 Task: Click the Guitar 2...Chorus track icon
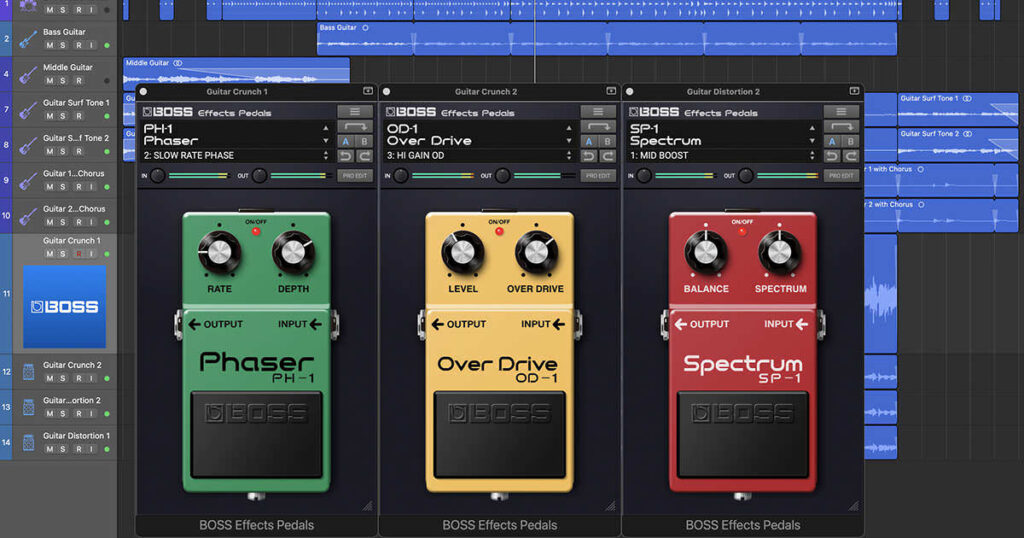pyautogui.click(x=27, y=216)
